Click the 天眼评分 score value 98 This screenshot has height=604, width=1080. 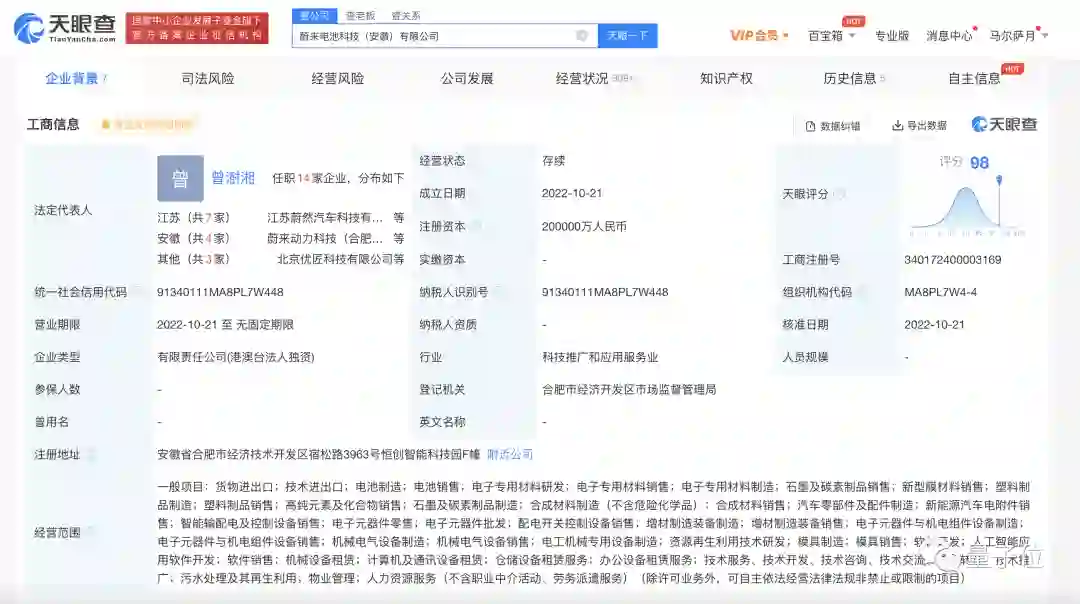click(x=979, y=163)
